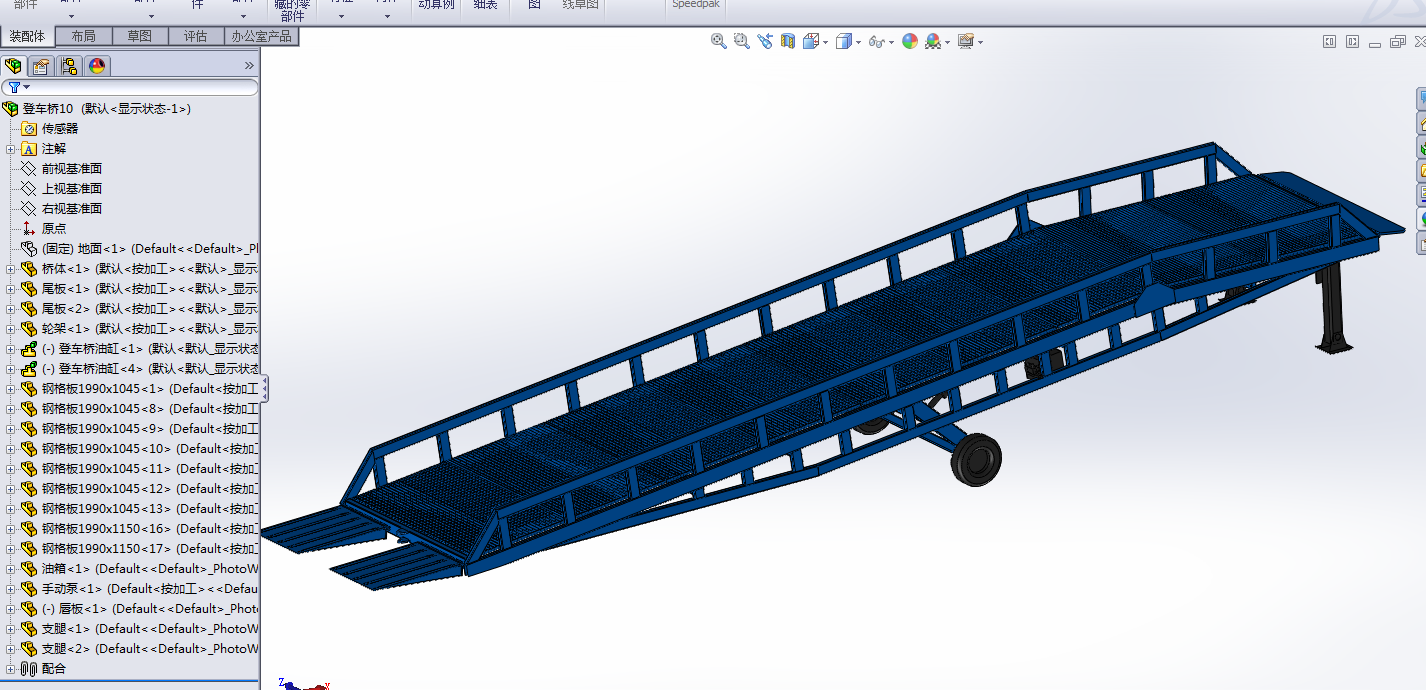Click the Hide/Show Items glasses icon
The width and height of the screenshot is (1426, 690).
(x=877, y=41)
